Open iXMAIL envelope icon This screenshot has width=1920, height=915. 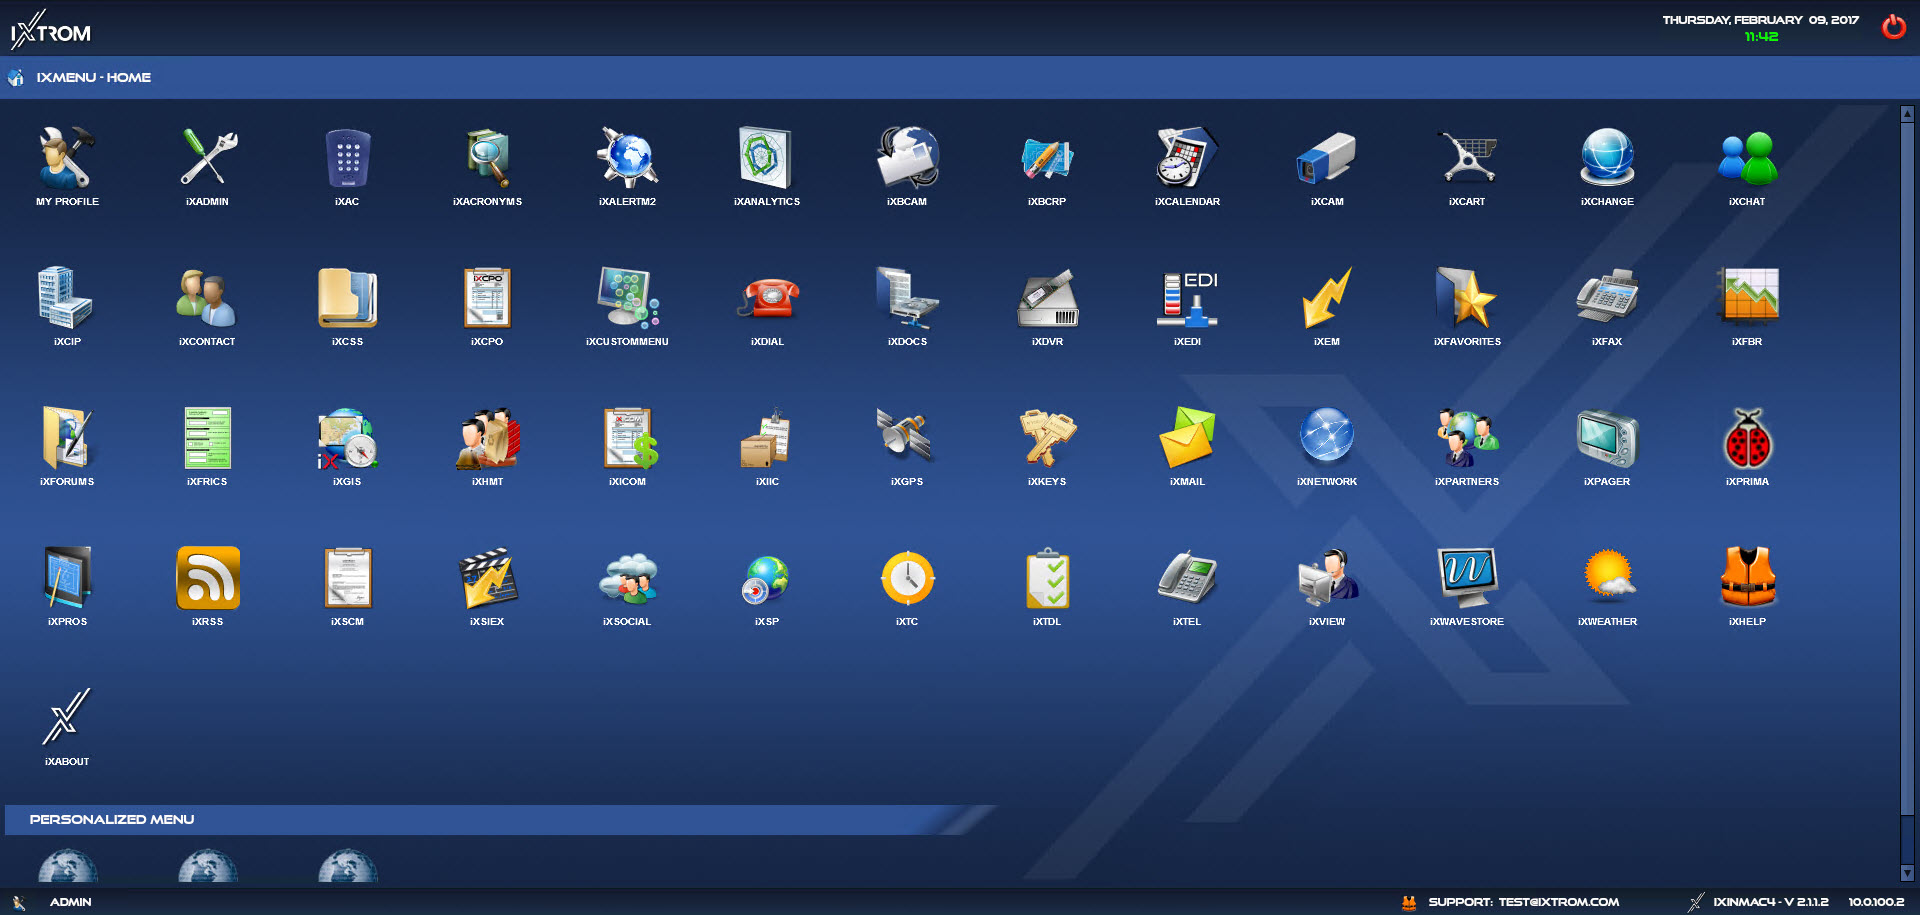(1187, 438)
